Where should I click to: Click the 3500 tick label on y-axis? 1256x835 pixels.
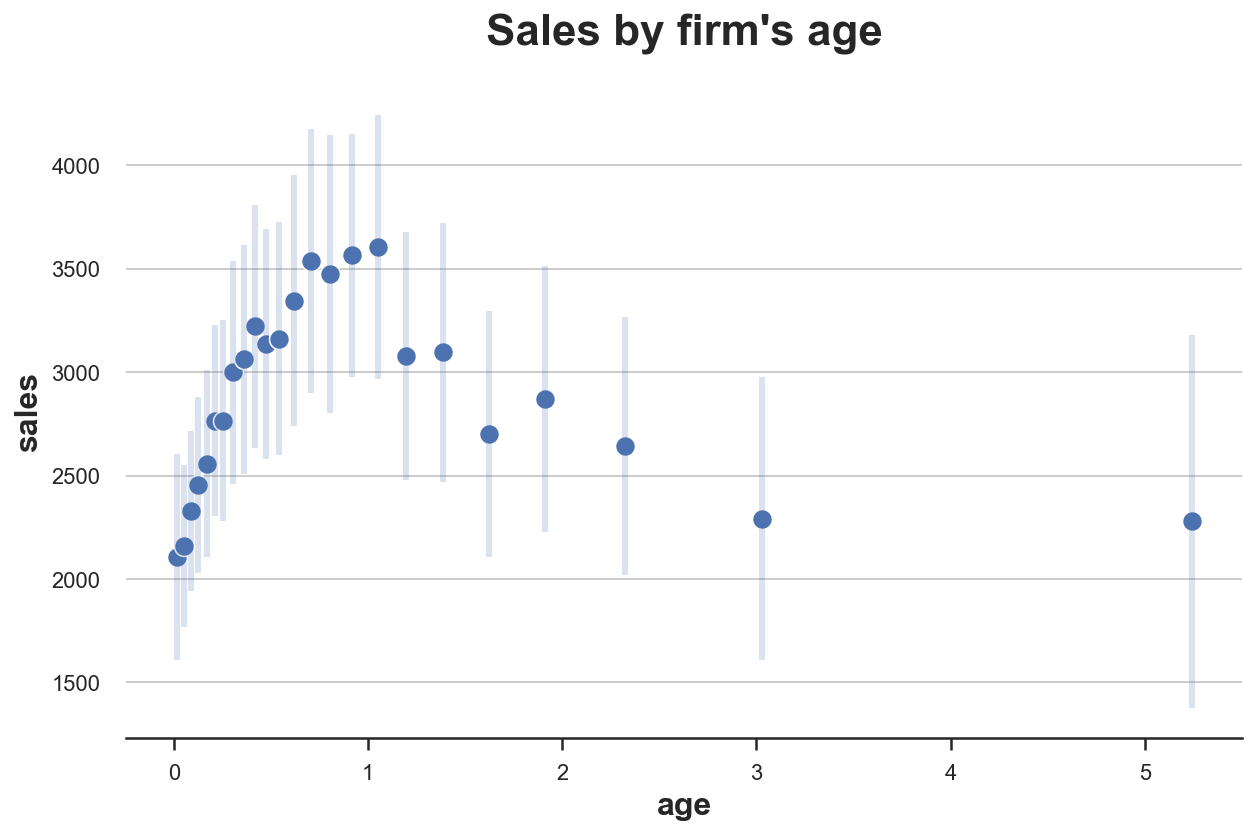pos(75,270)
